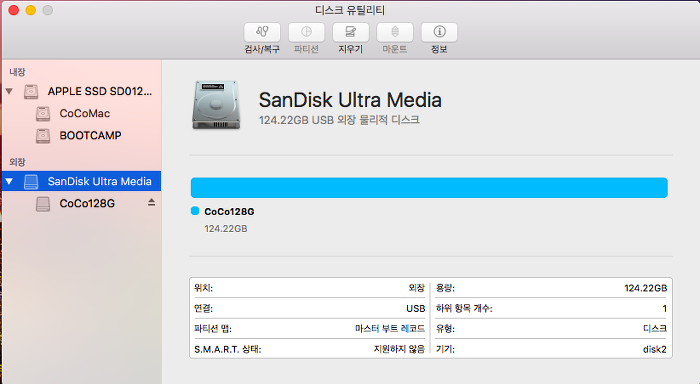Screen dimensions: 700x384
Task: Click the Mount (마운트) toolbar icon
Action: click(395, 32)
